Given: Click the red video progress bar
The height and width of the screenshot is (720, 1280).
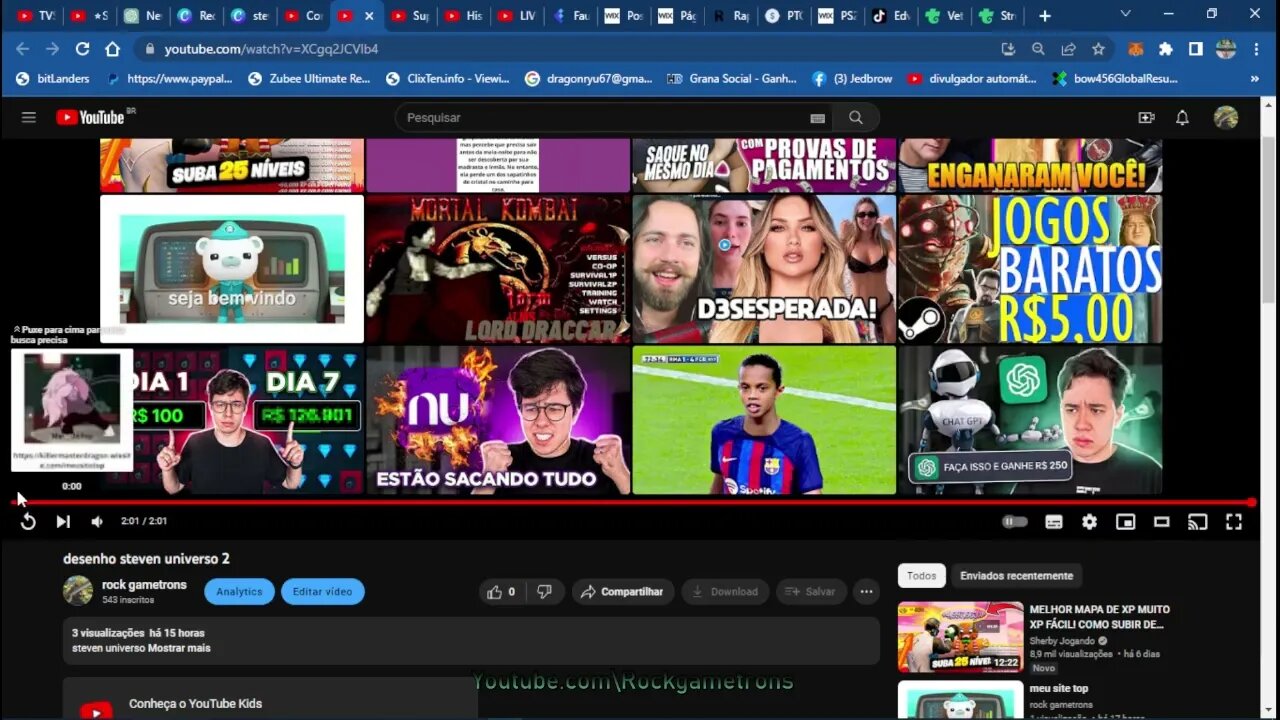Looking at the screenshot, I should point(634,502).
